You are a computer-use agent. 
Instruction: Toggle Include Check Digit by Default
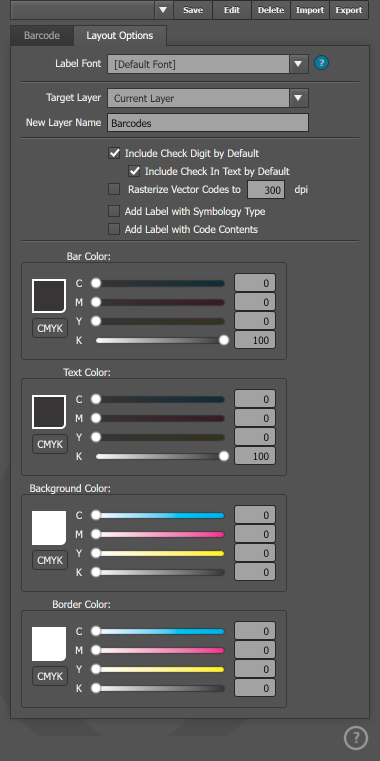[x=114, y=153]
